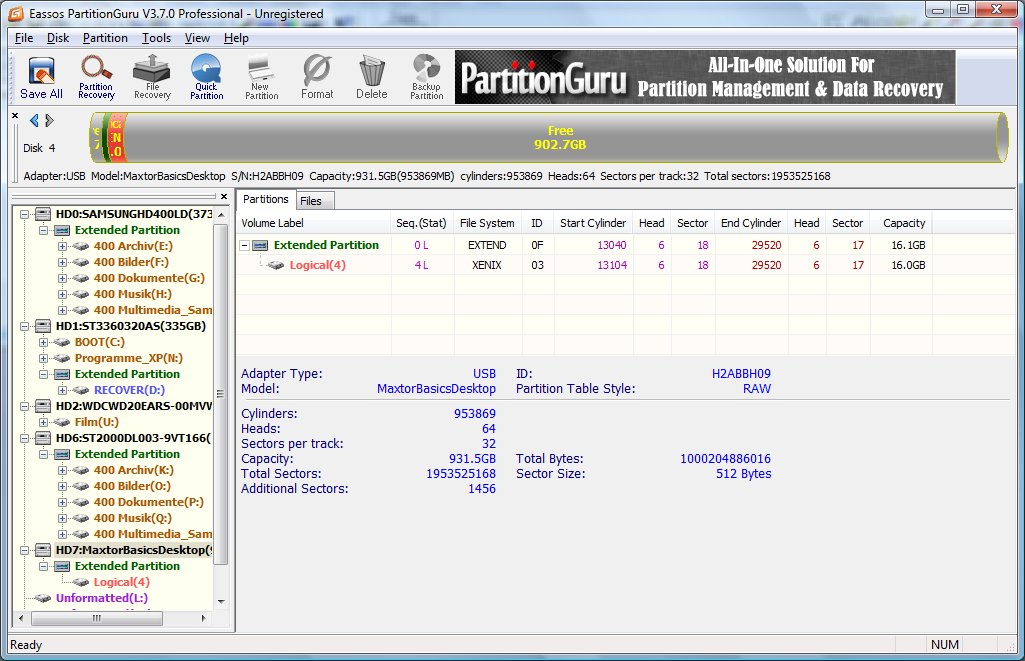Expand the Film(U:) partition node
Screen dimensions: 1025x661
[43, 422]
